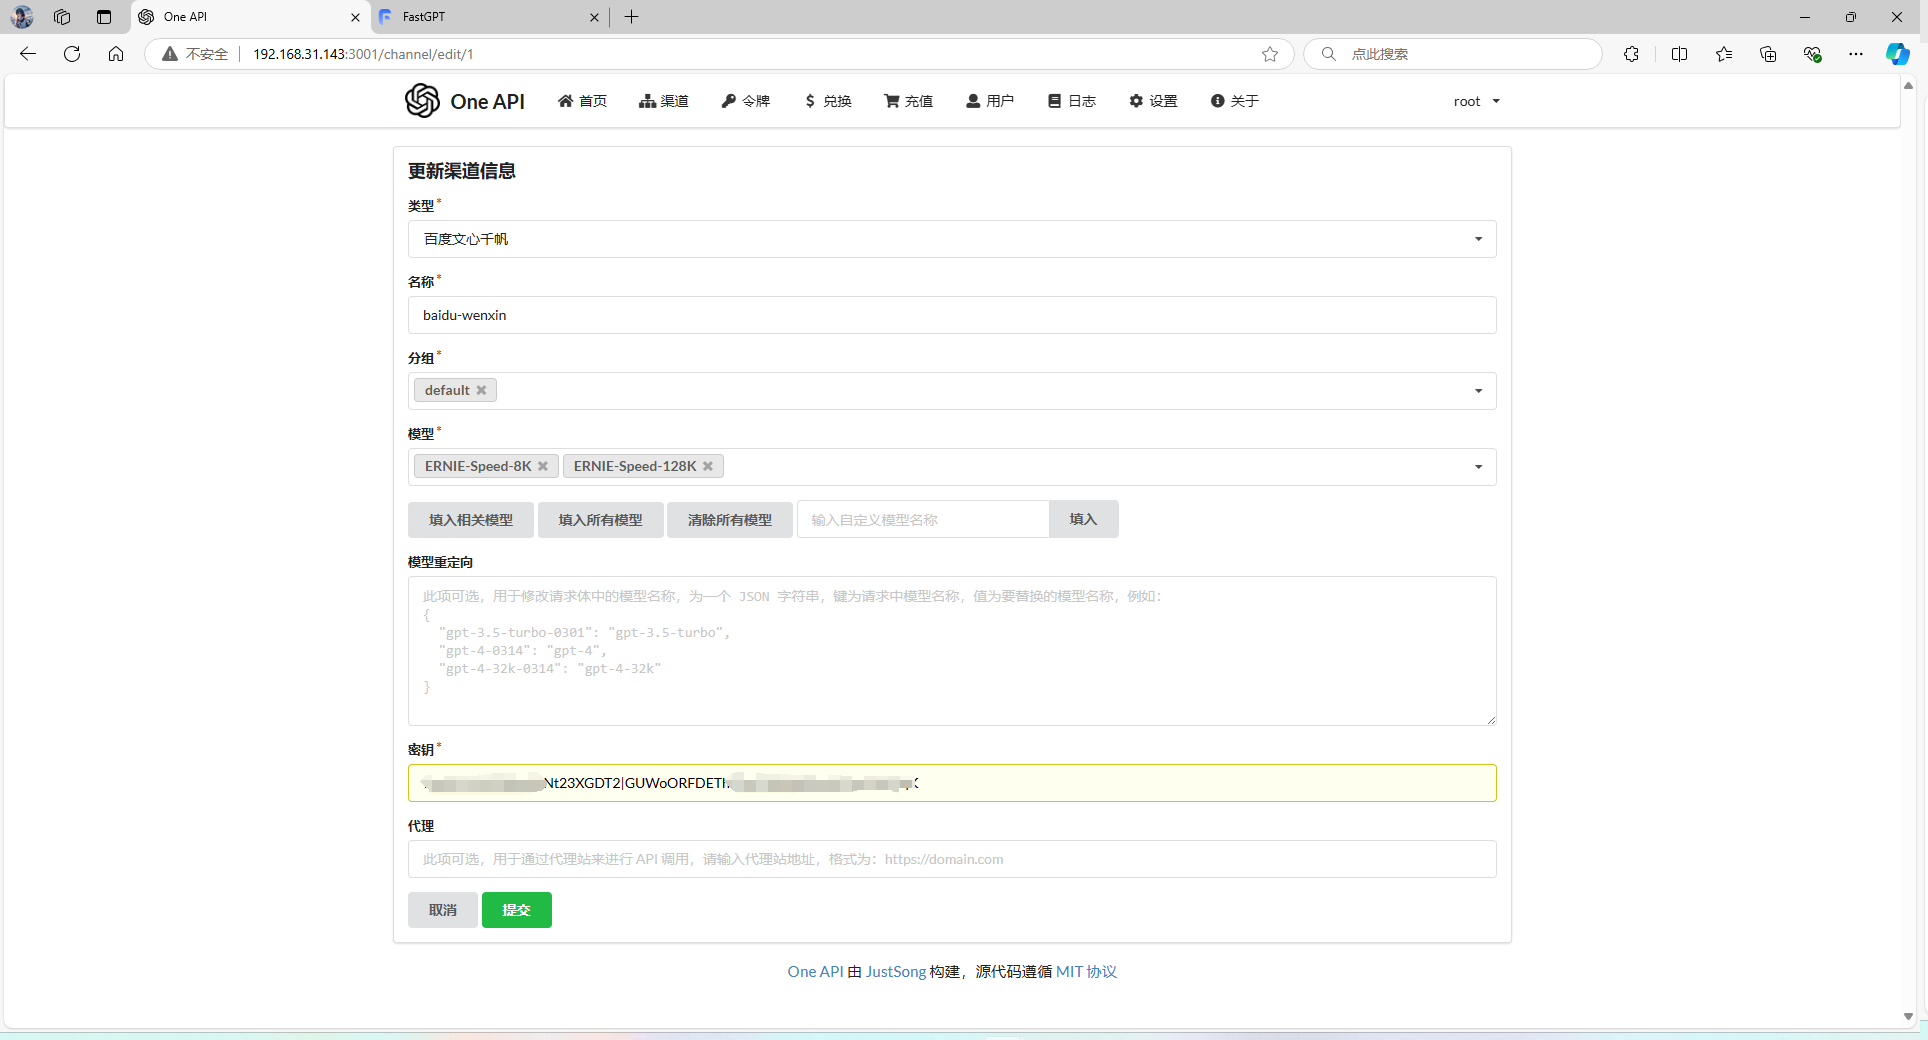Viewport: 1928px width, 1040px height.
Task: Expand the 模型 model dropdown arrow
Action: pos(1478,467)
